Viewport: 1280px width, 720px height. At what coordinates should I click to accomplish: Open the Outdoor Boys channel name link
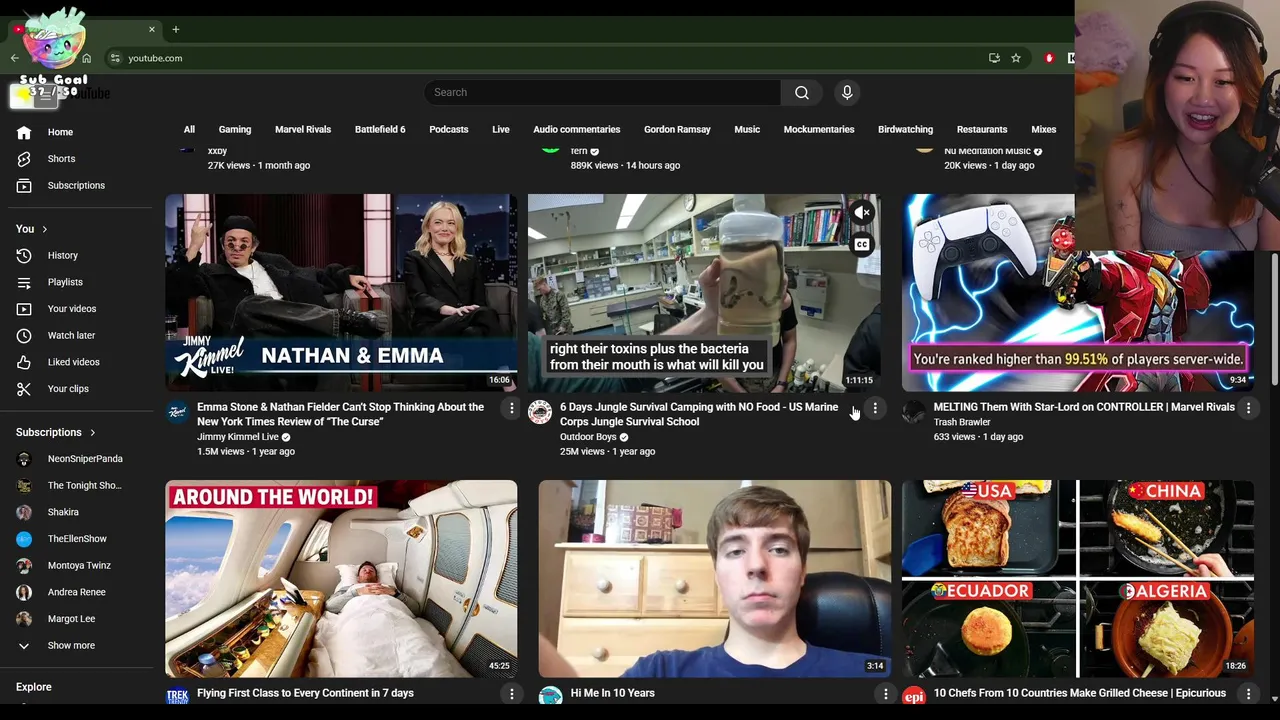click(588, 437)
